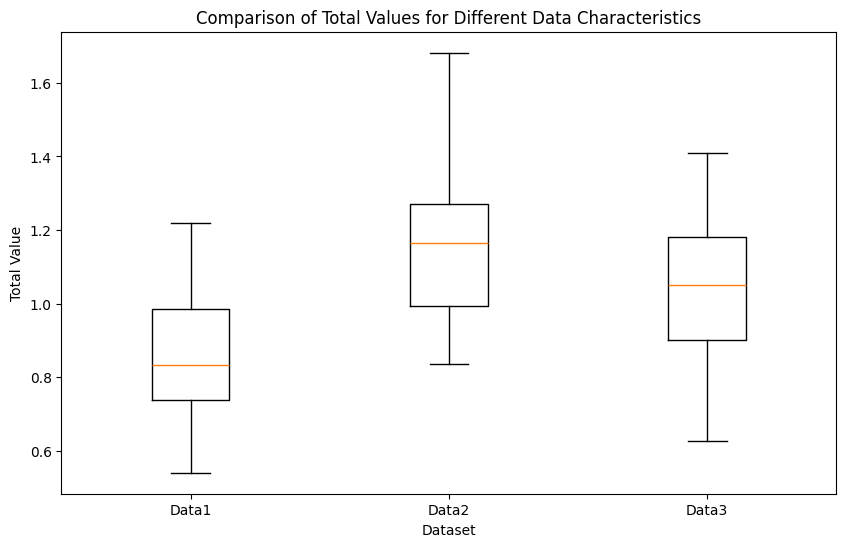This screenshot has height=547, width=846.
Task: Click the orange median line of Data1
Action: [x=190, y=365]
